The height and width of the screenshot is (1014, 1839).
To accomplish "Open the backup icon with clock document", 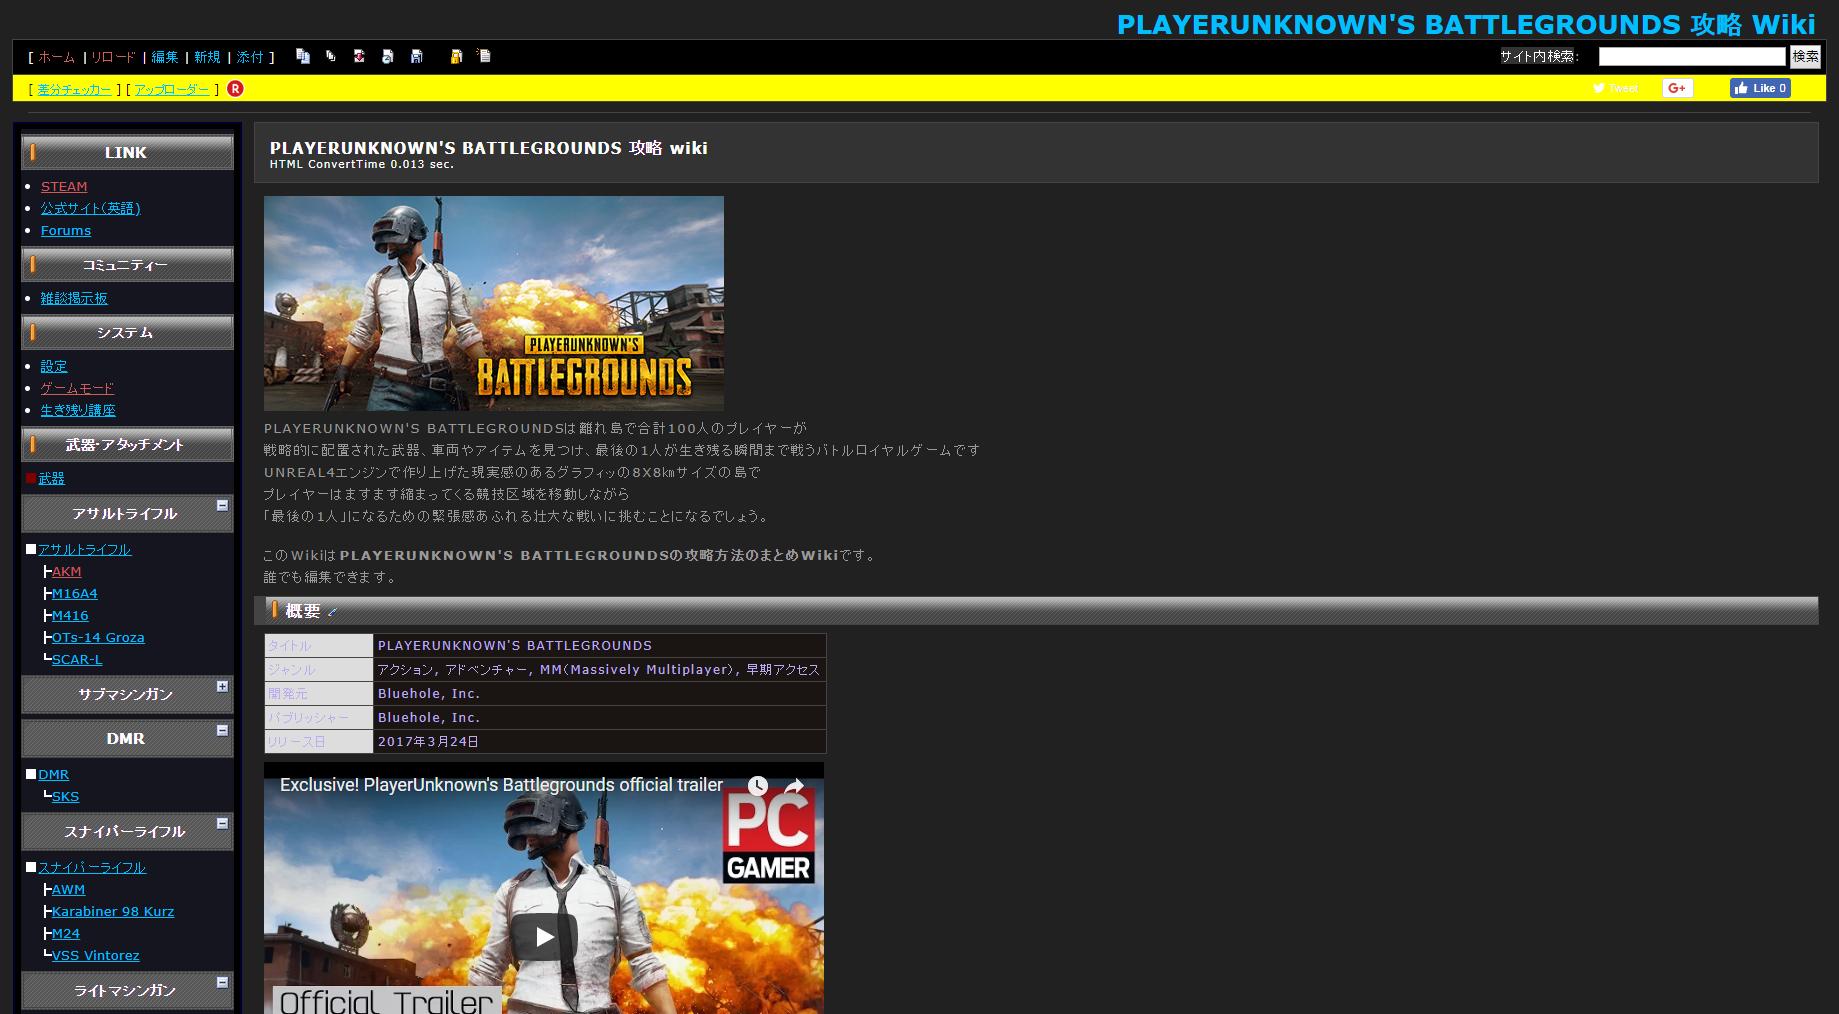I will [x=388, y=57].
